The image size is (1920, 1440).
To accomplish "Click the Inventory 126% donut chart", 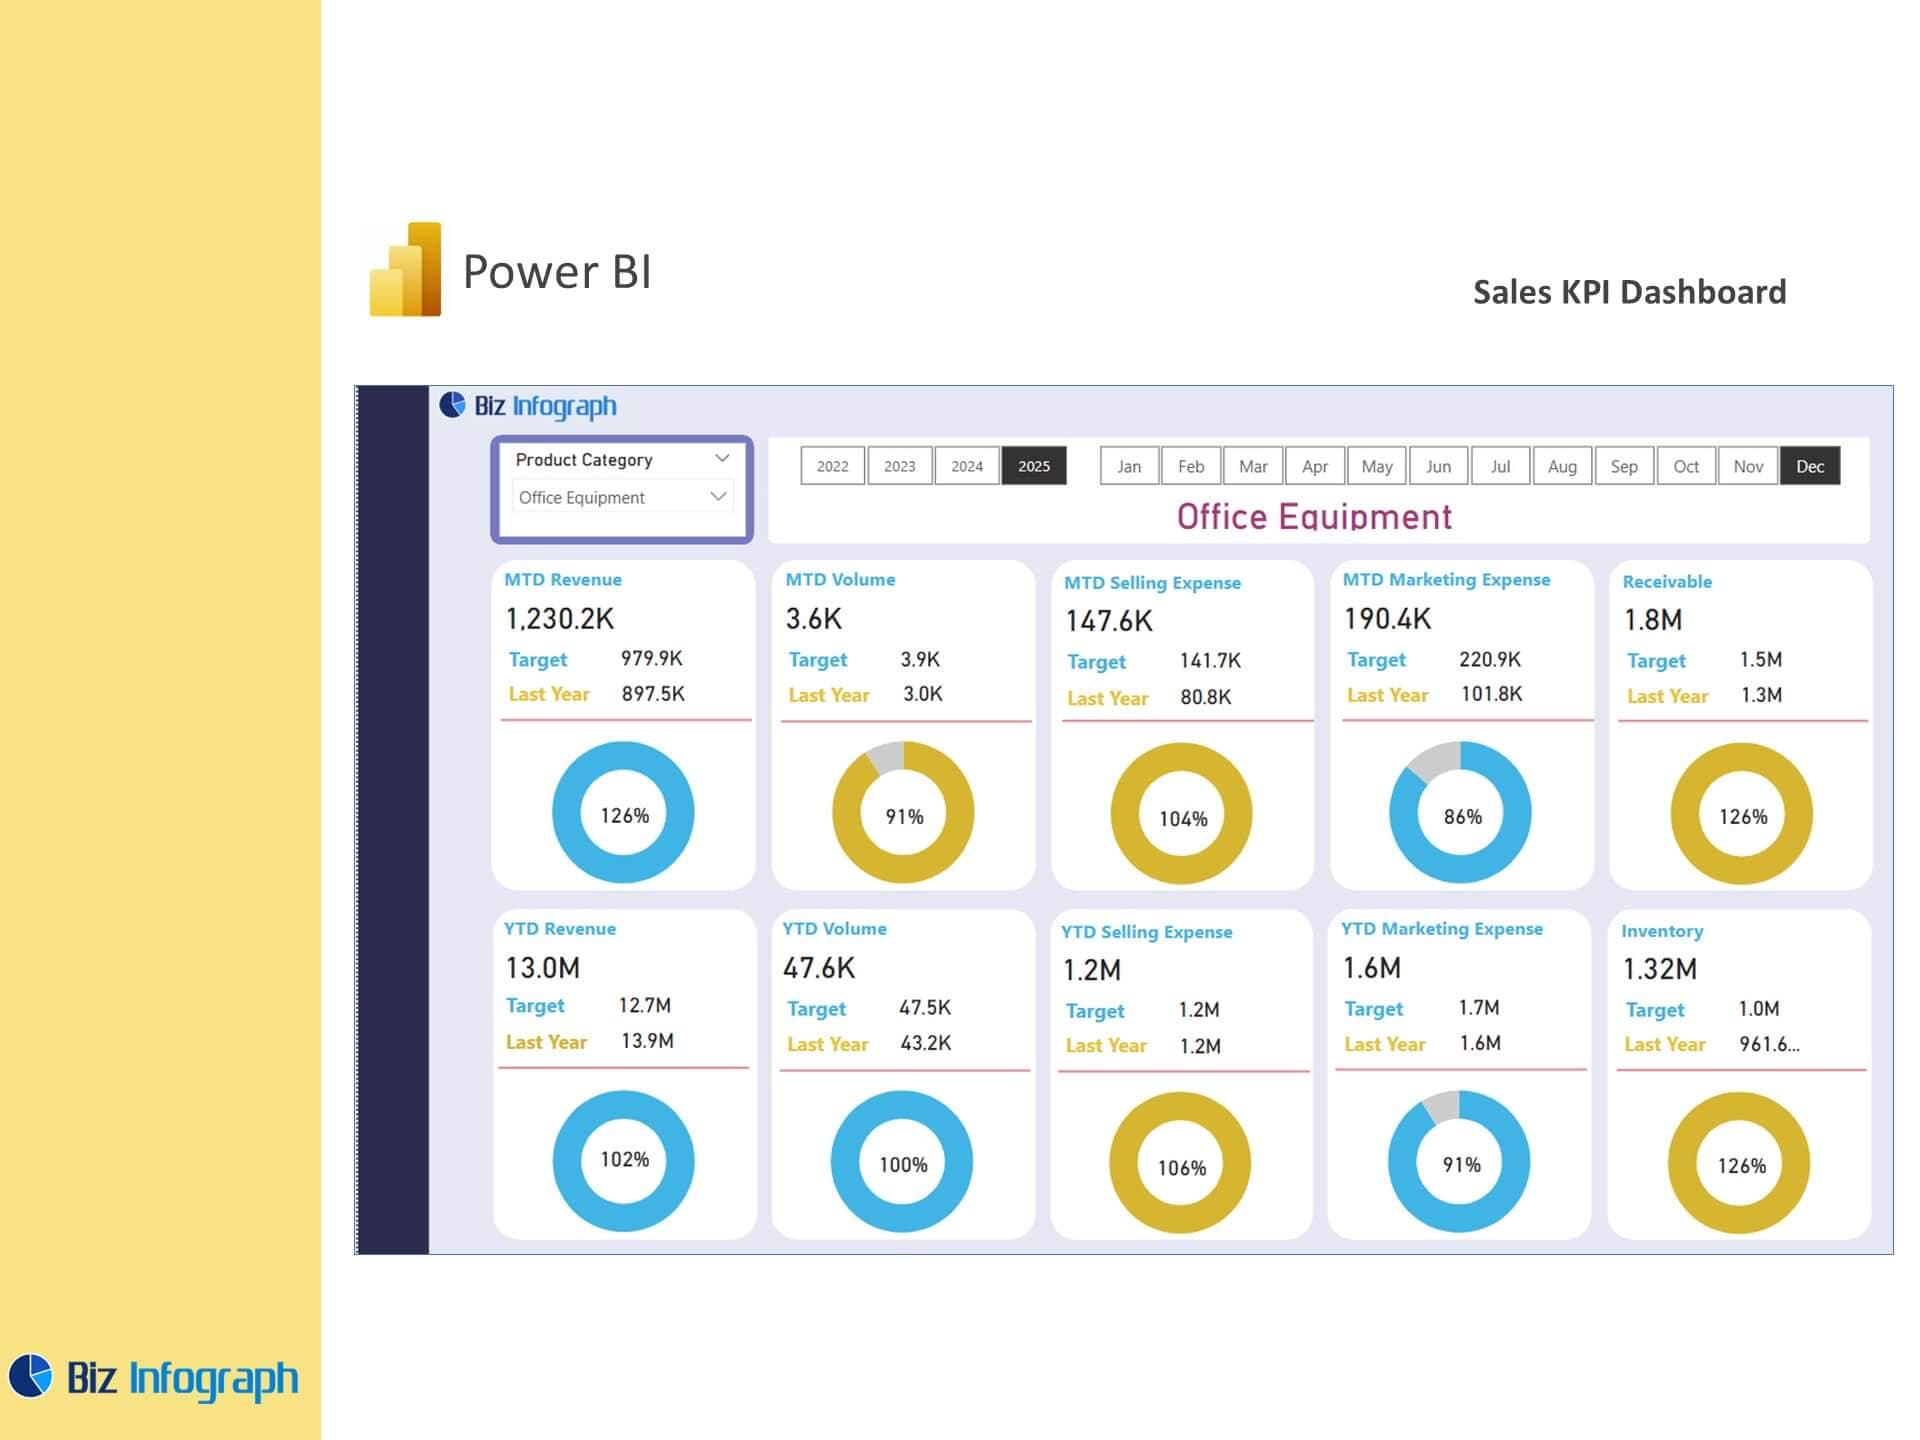I will pyautogui.click(x=1739, y=1163).
